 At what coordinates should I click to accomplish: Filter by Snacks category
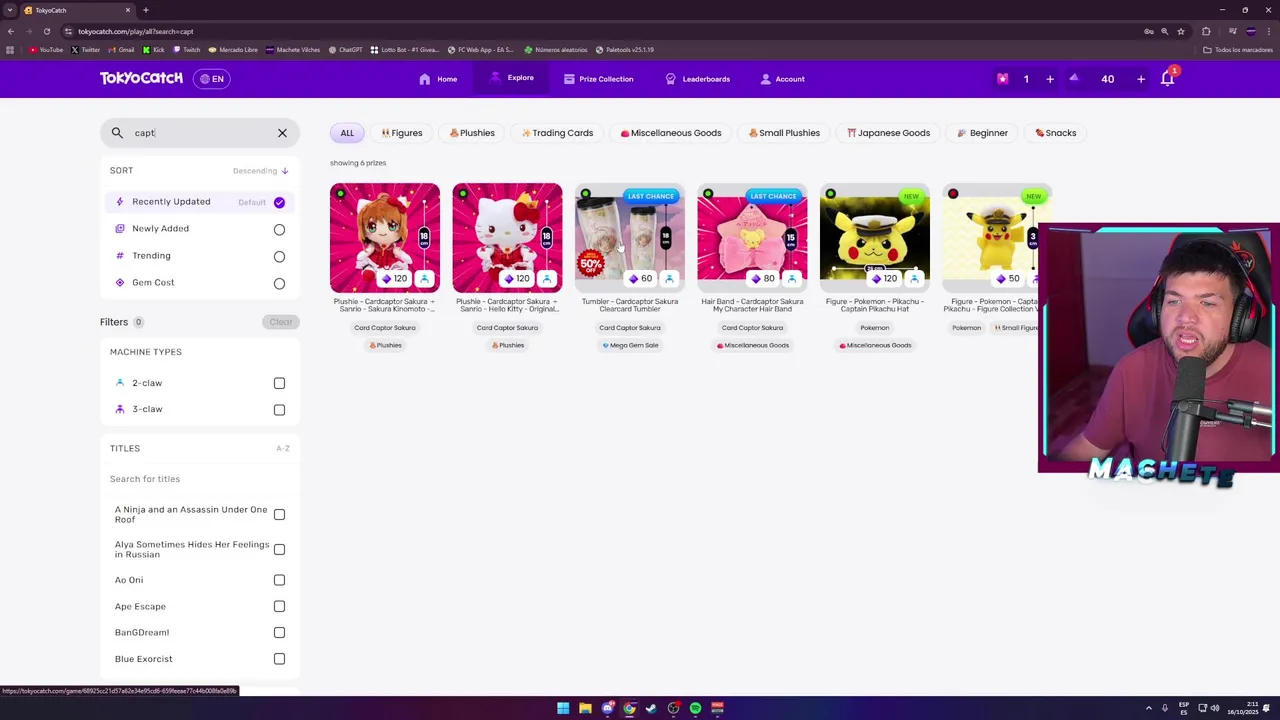tap(1056, 133)
